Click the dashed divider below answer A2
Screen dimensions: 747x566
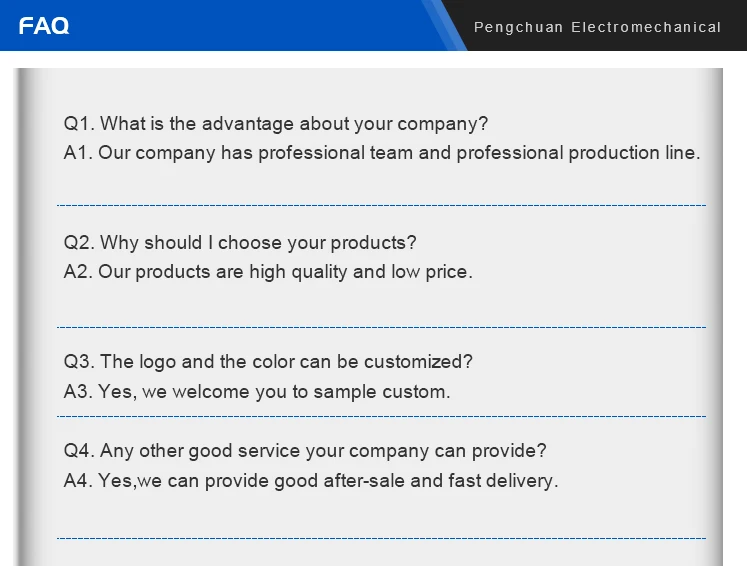click(381, 327)
